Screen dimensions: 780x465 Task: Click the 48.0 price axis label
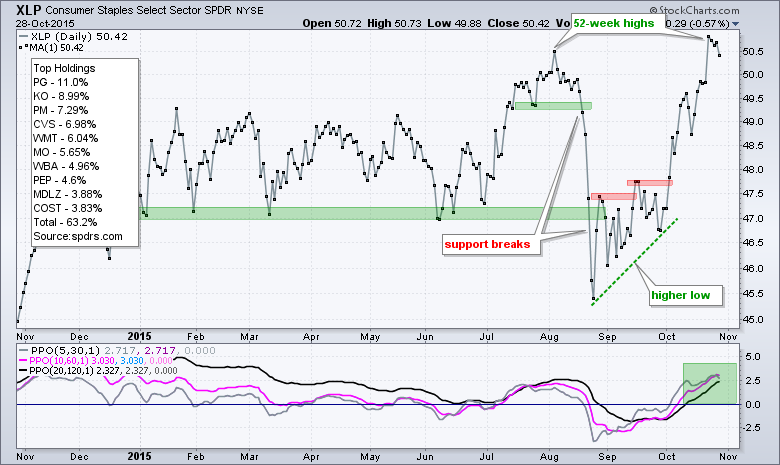pos(753,170)
